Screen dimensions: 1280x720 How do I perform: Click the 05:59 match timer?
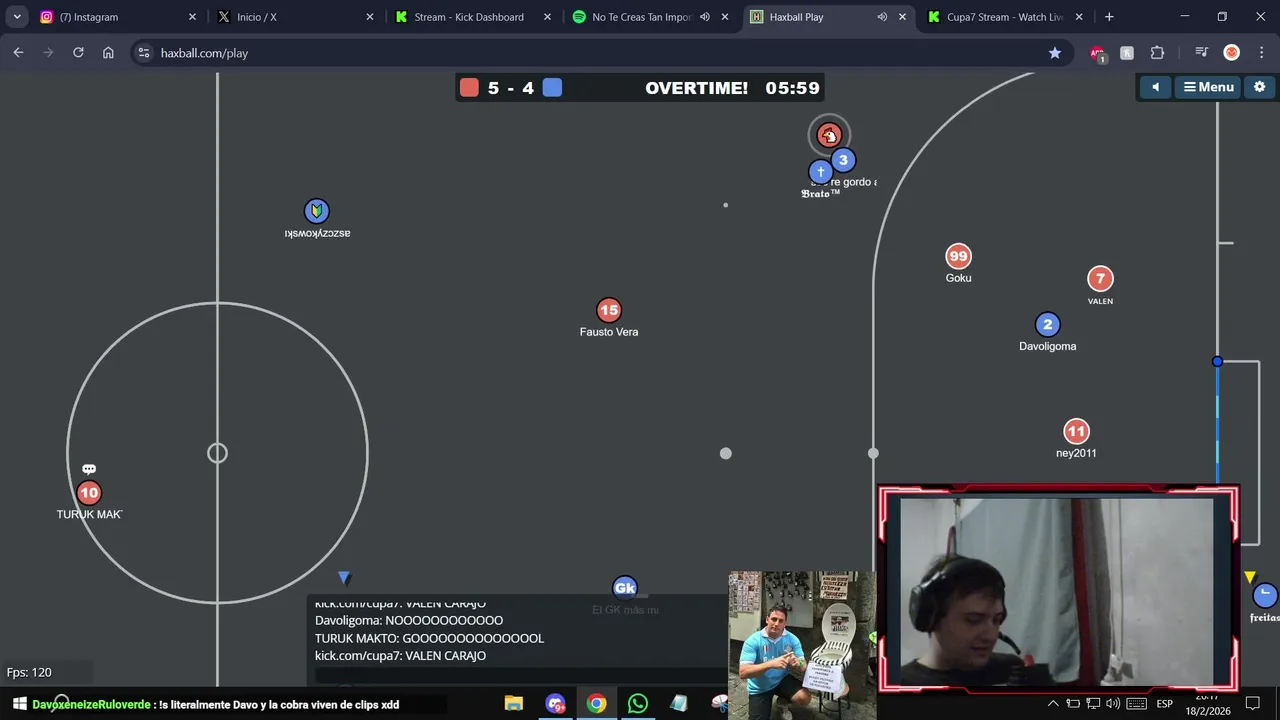(x=792, y=88)
